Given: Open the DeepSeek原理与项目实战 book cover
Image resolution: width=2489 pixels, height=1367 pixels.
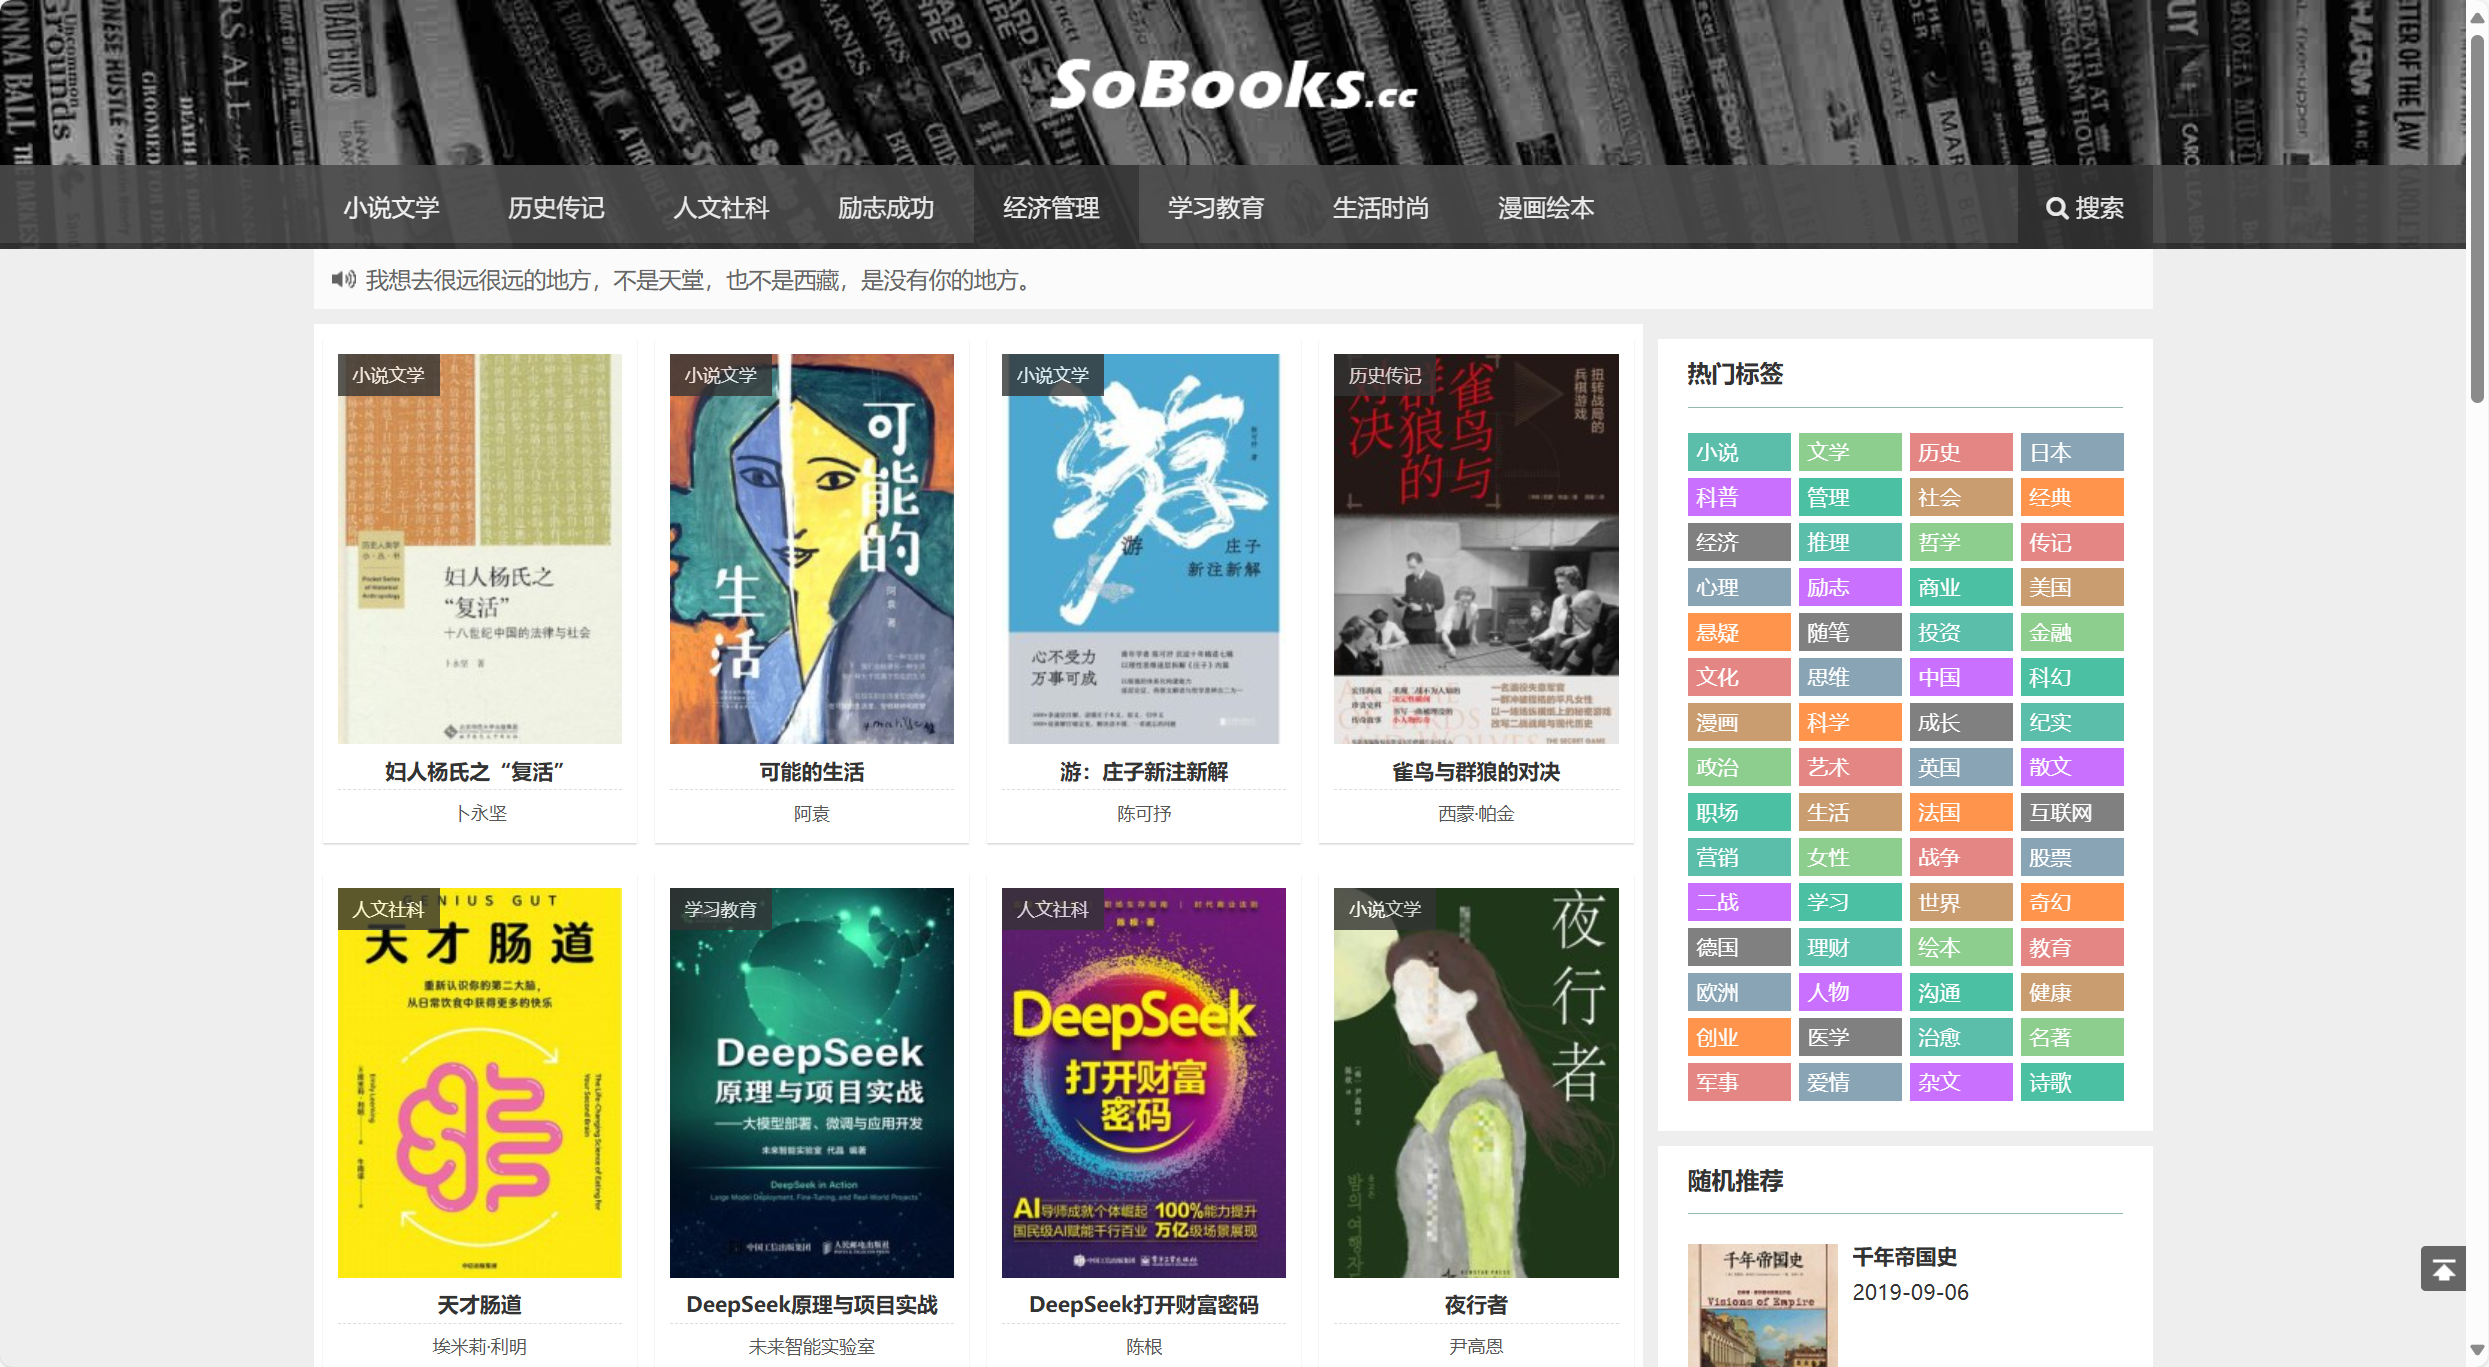Looking at the screenshot, I should (812, 1083).
